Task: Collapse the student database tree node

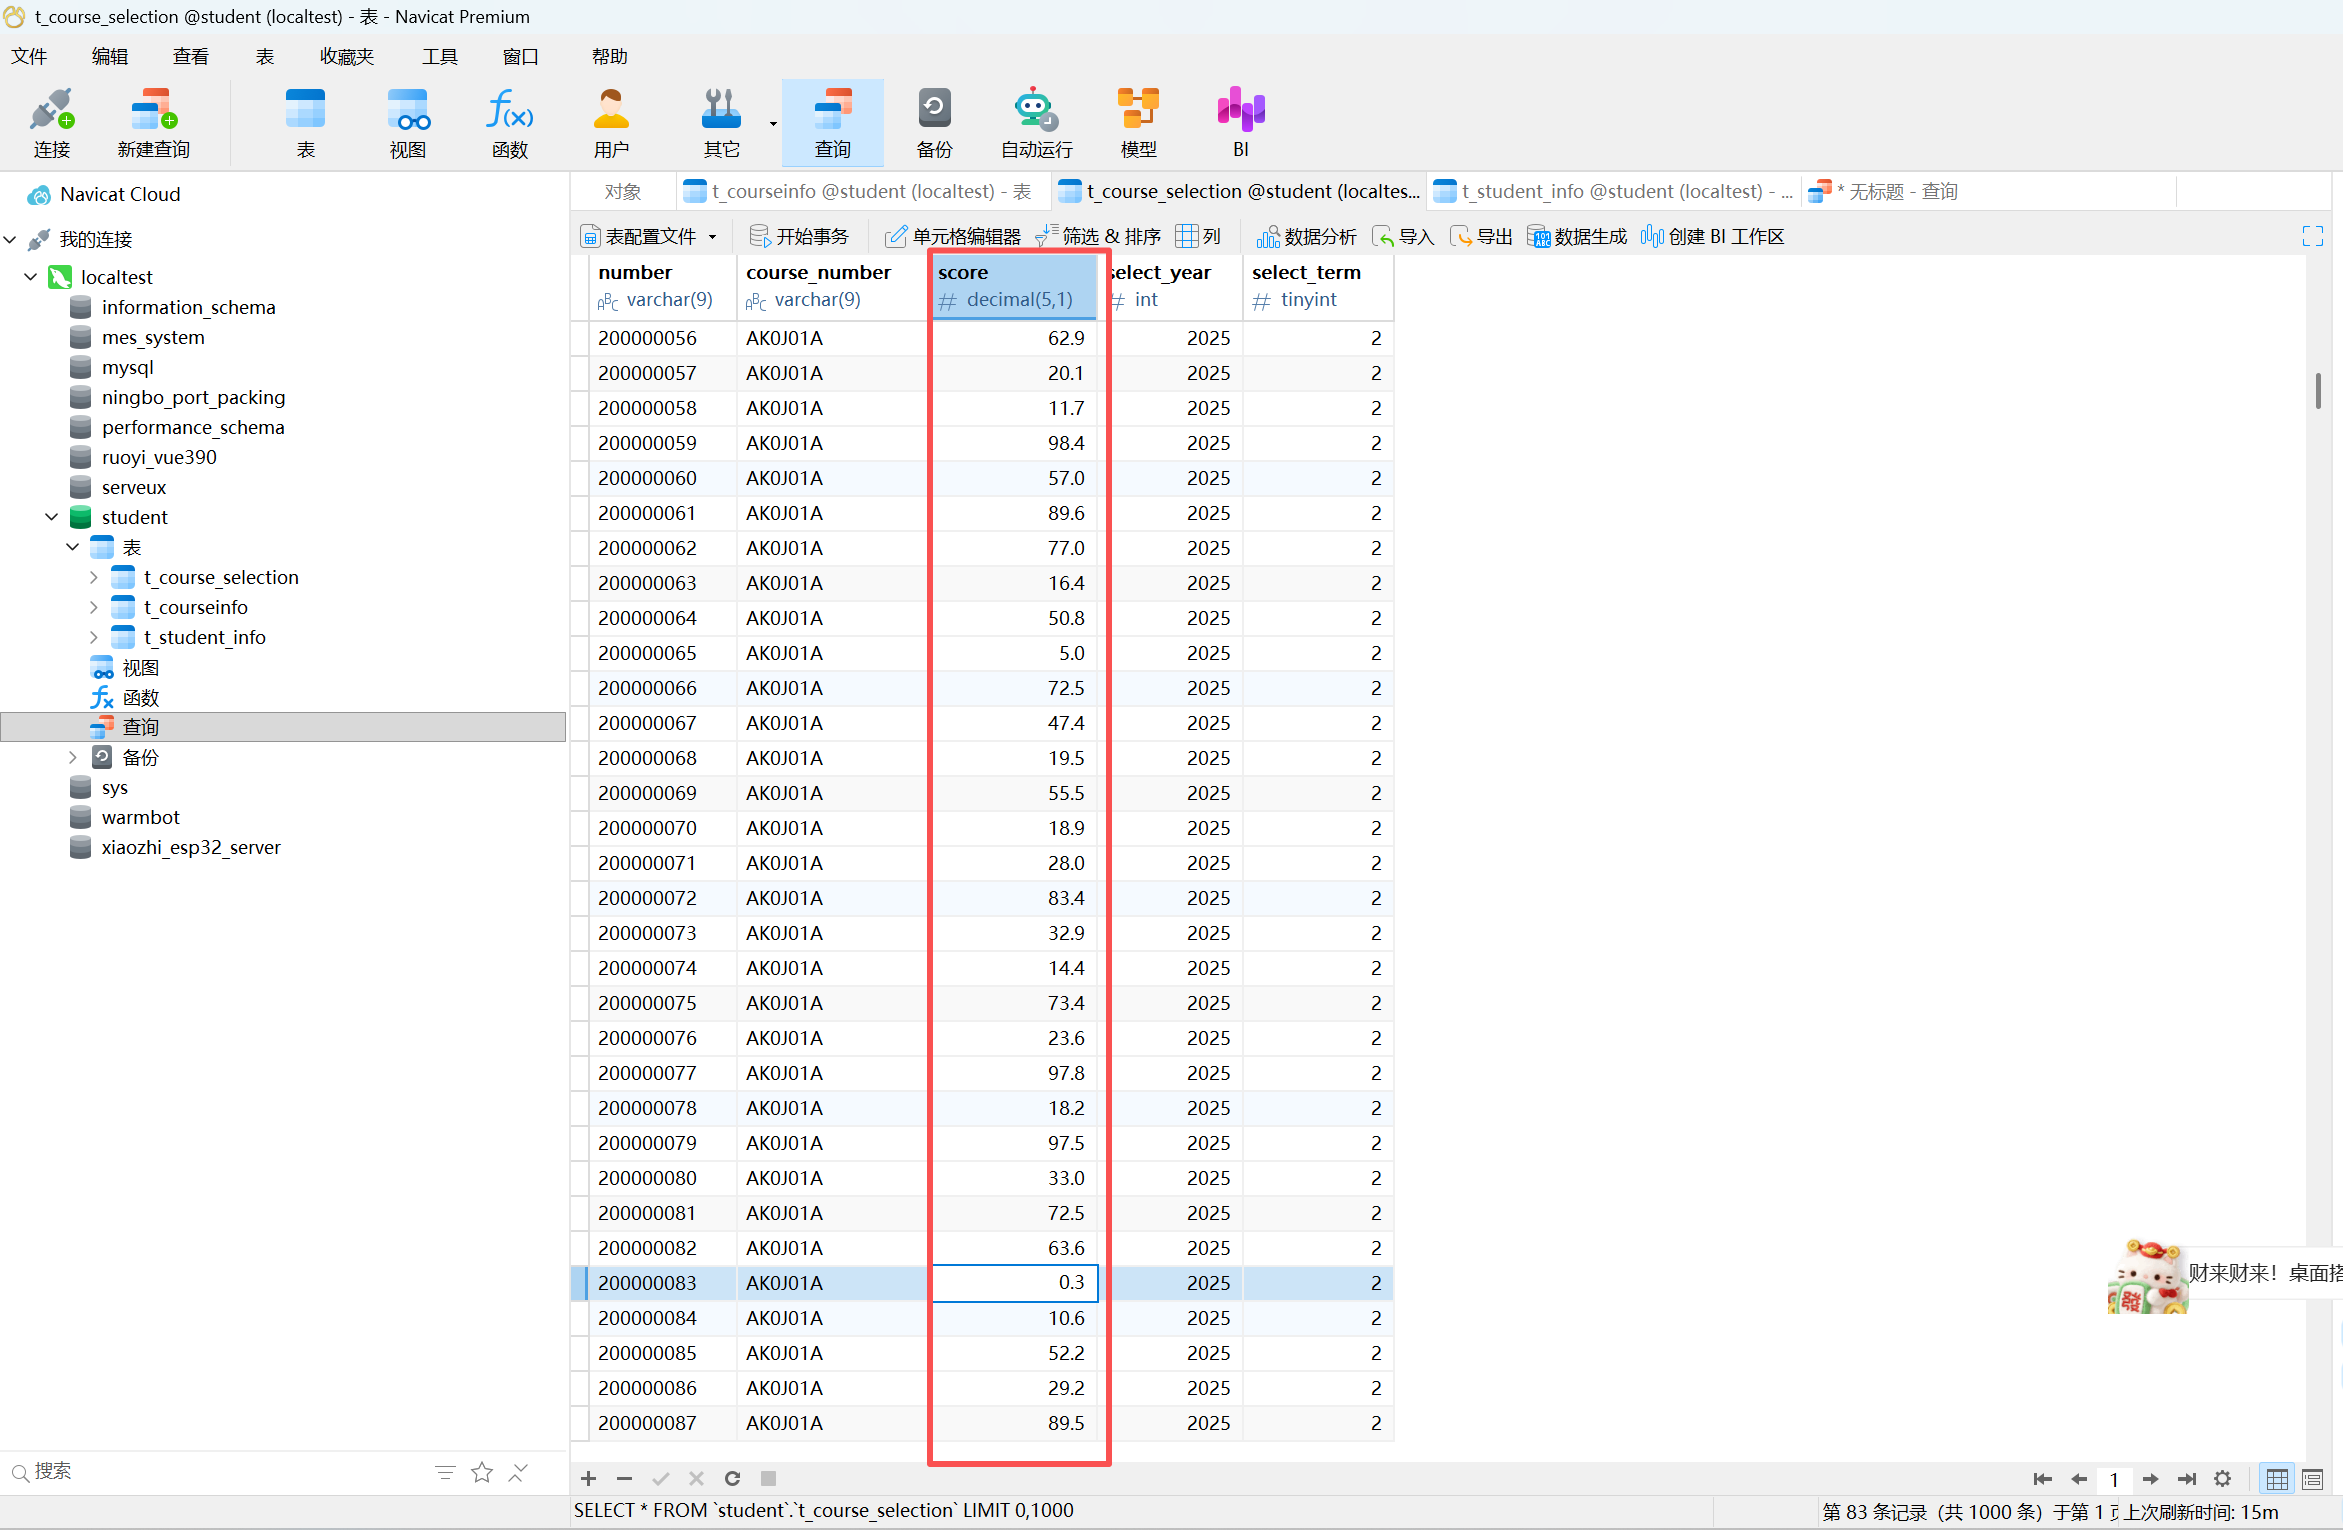Action: click(x=52, y=517)
